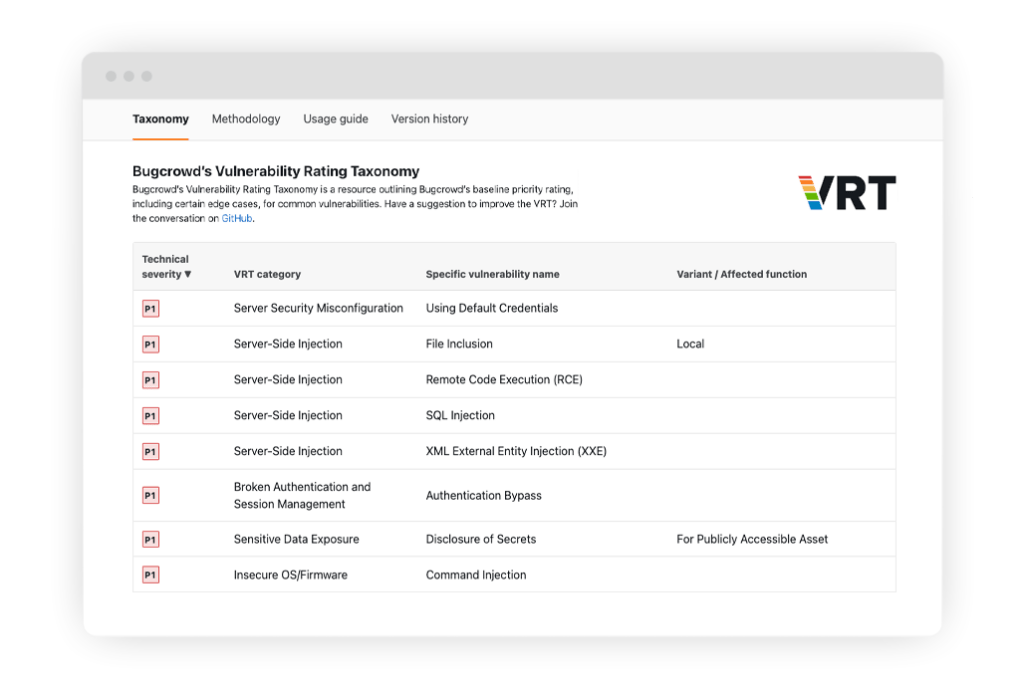Click the VRT rainbow logo
The image size is (1024, 689).
click(846, 193)
